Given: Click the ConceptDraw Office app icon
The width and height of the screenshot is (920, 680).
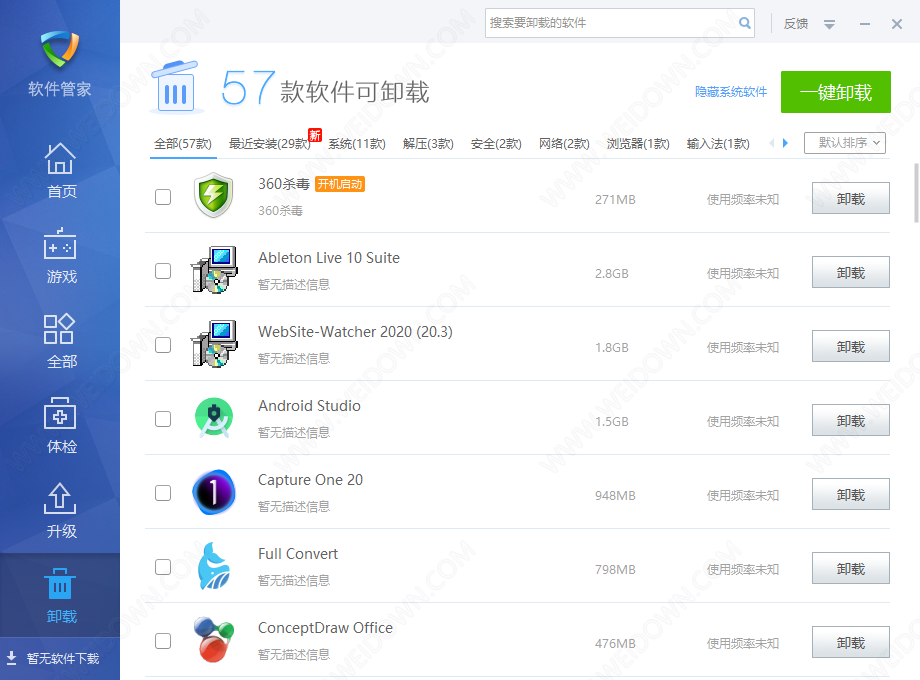Looking at the screenshot, I should click(214, 640).
